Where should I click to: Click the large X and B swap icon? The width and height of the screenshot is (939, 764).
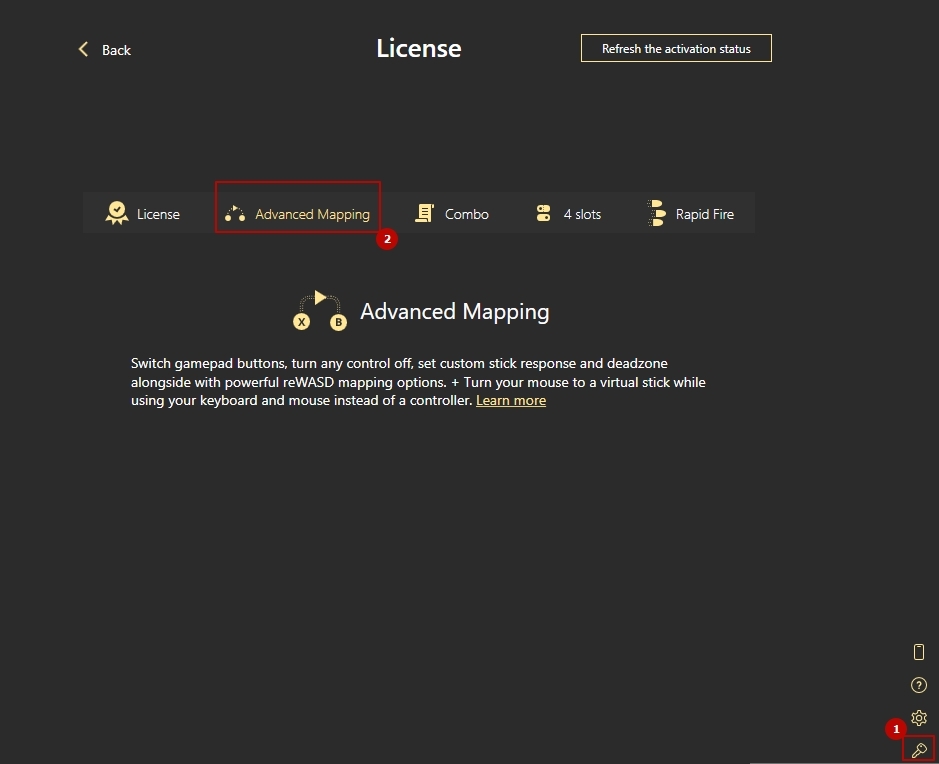pos(319,310)
